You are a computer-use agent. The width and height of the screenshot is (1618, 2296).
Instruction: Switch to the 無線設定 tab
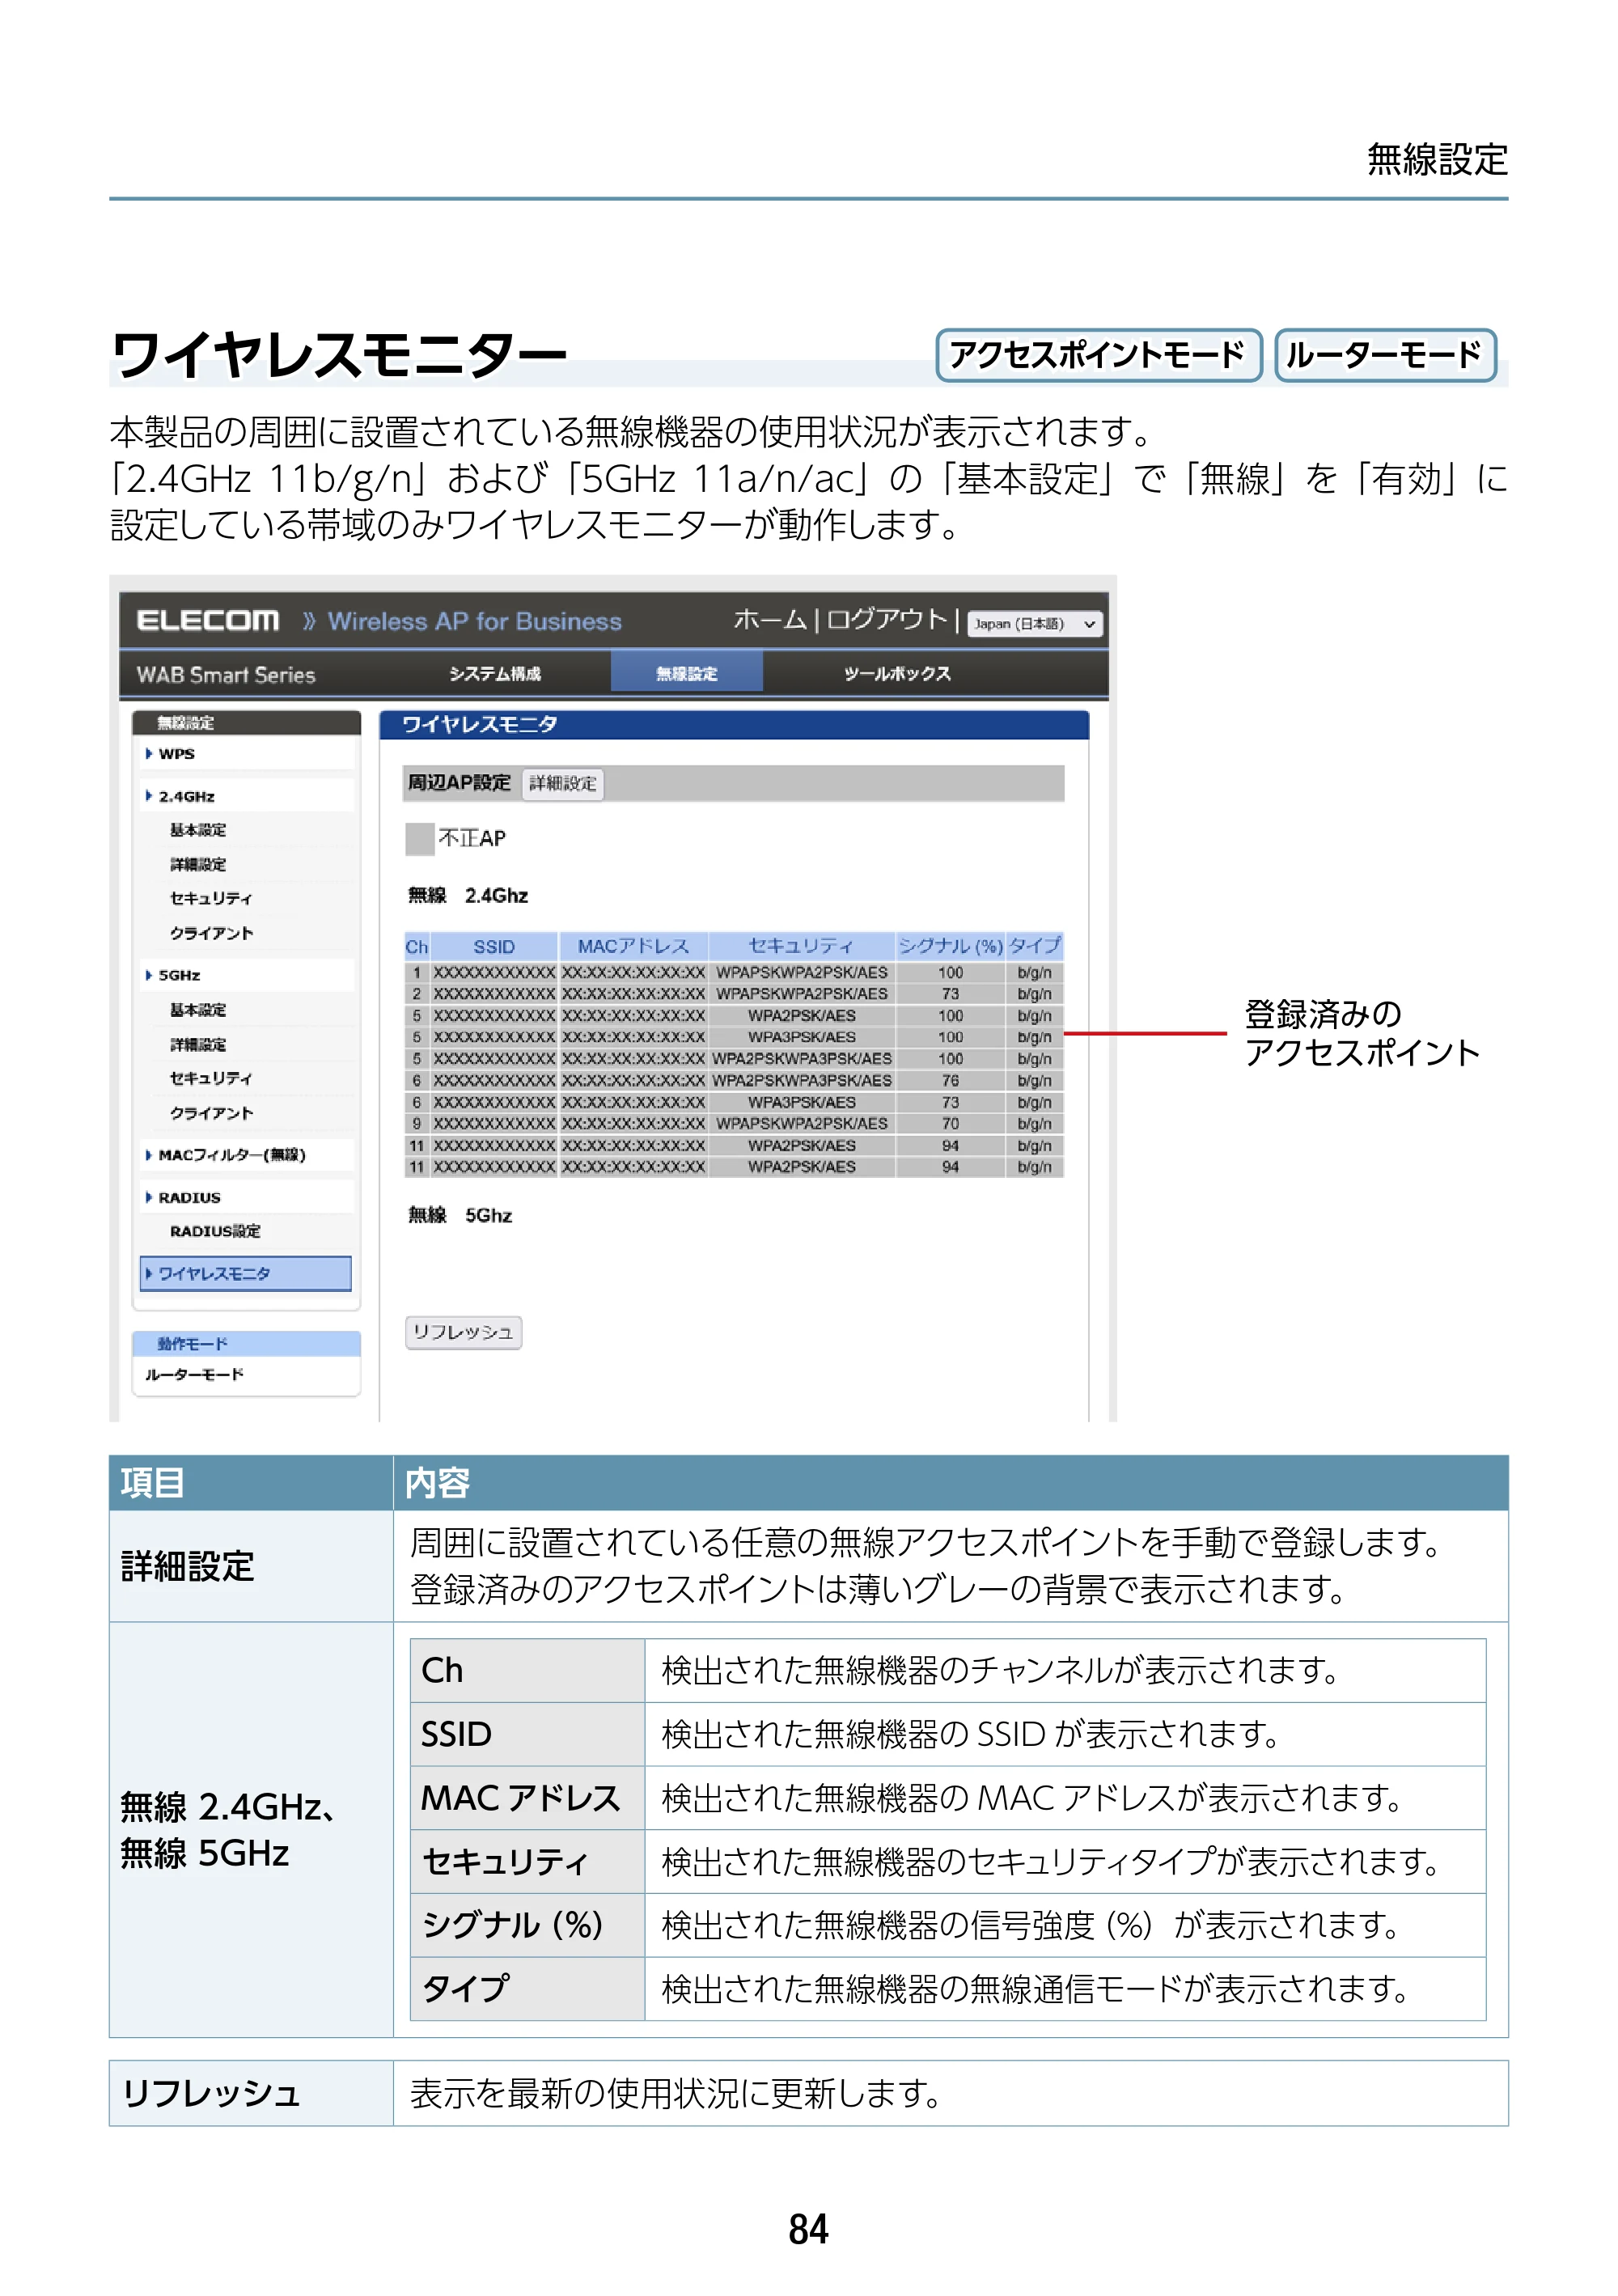[686, 673]
